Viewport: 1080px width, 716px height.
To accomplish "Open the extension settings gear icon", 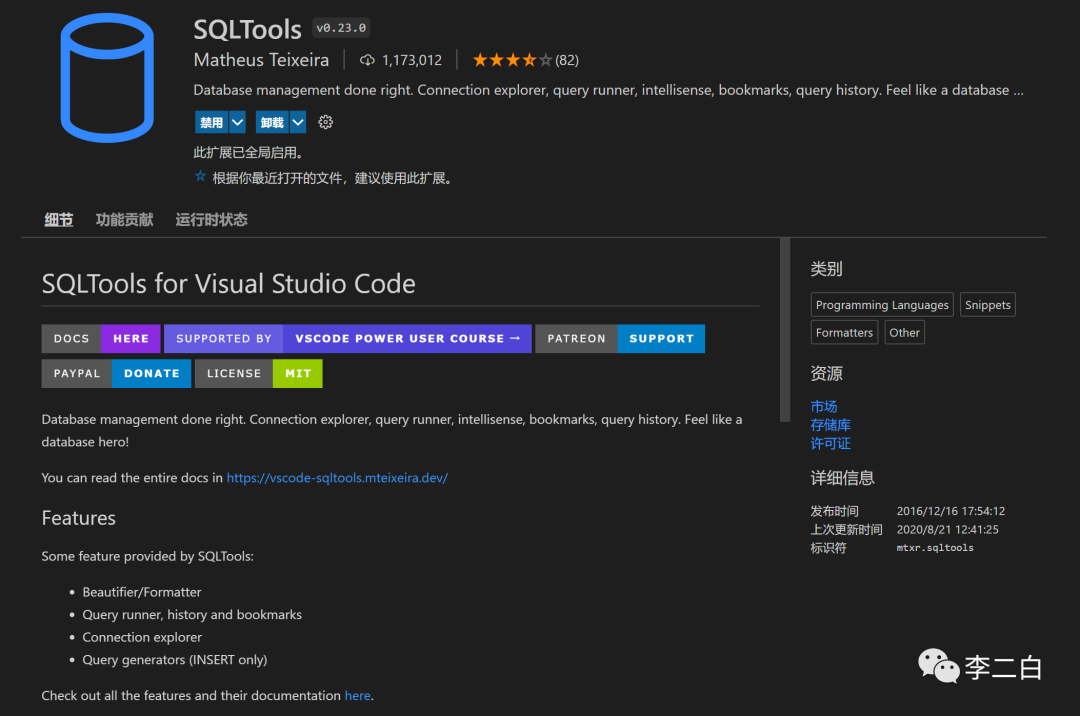I will 325,122.
